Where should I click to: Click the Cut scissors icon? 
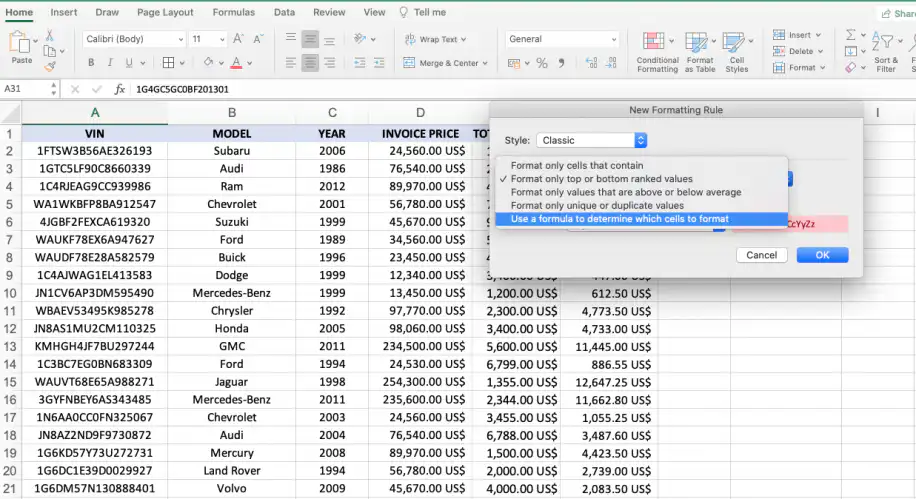(x=50, y=35)
